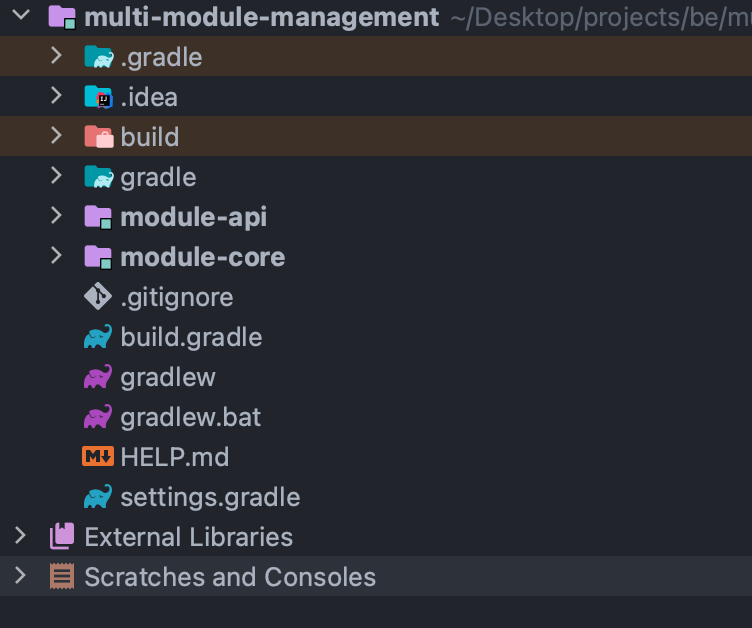Select the gradlew.bat file

pos(190,417)
